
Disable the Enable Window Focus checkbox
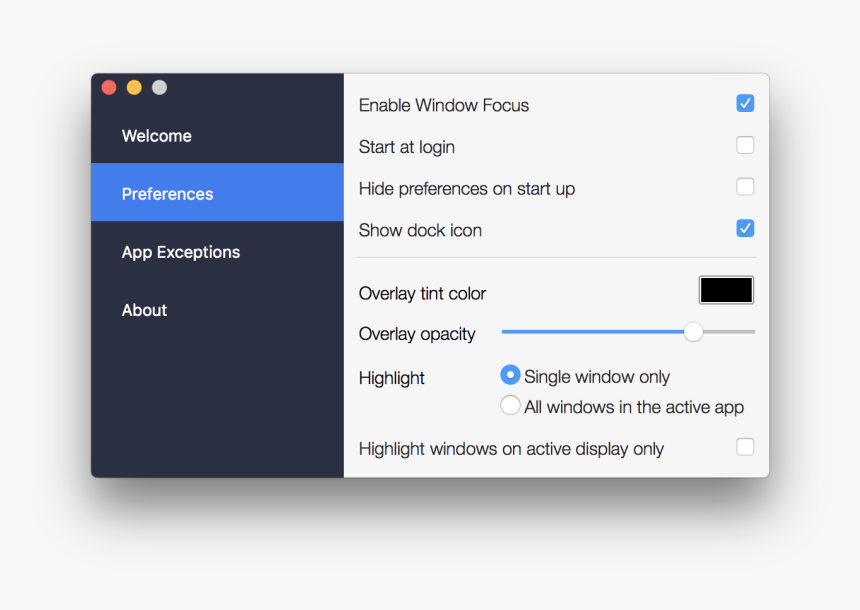(745, 104)
